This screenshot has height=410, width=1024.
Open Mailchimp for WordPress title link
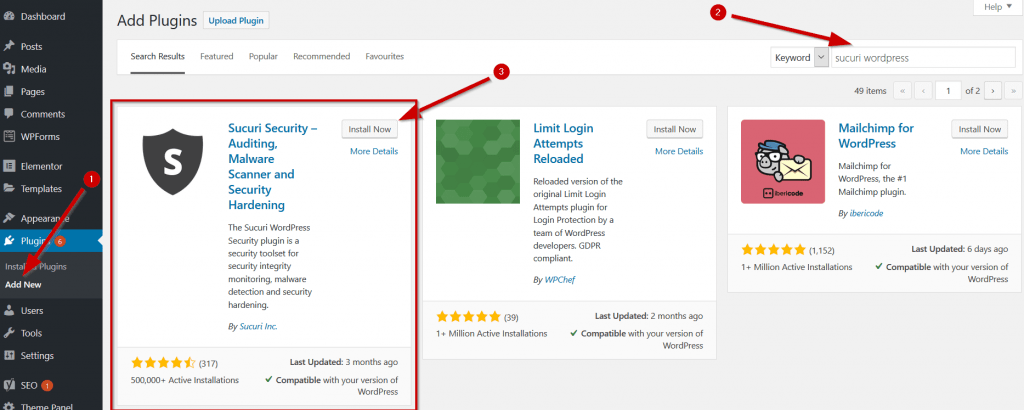click(876, 136)
